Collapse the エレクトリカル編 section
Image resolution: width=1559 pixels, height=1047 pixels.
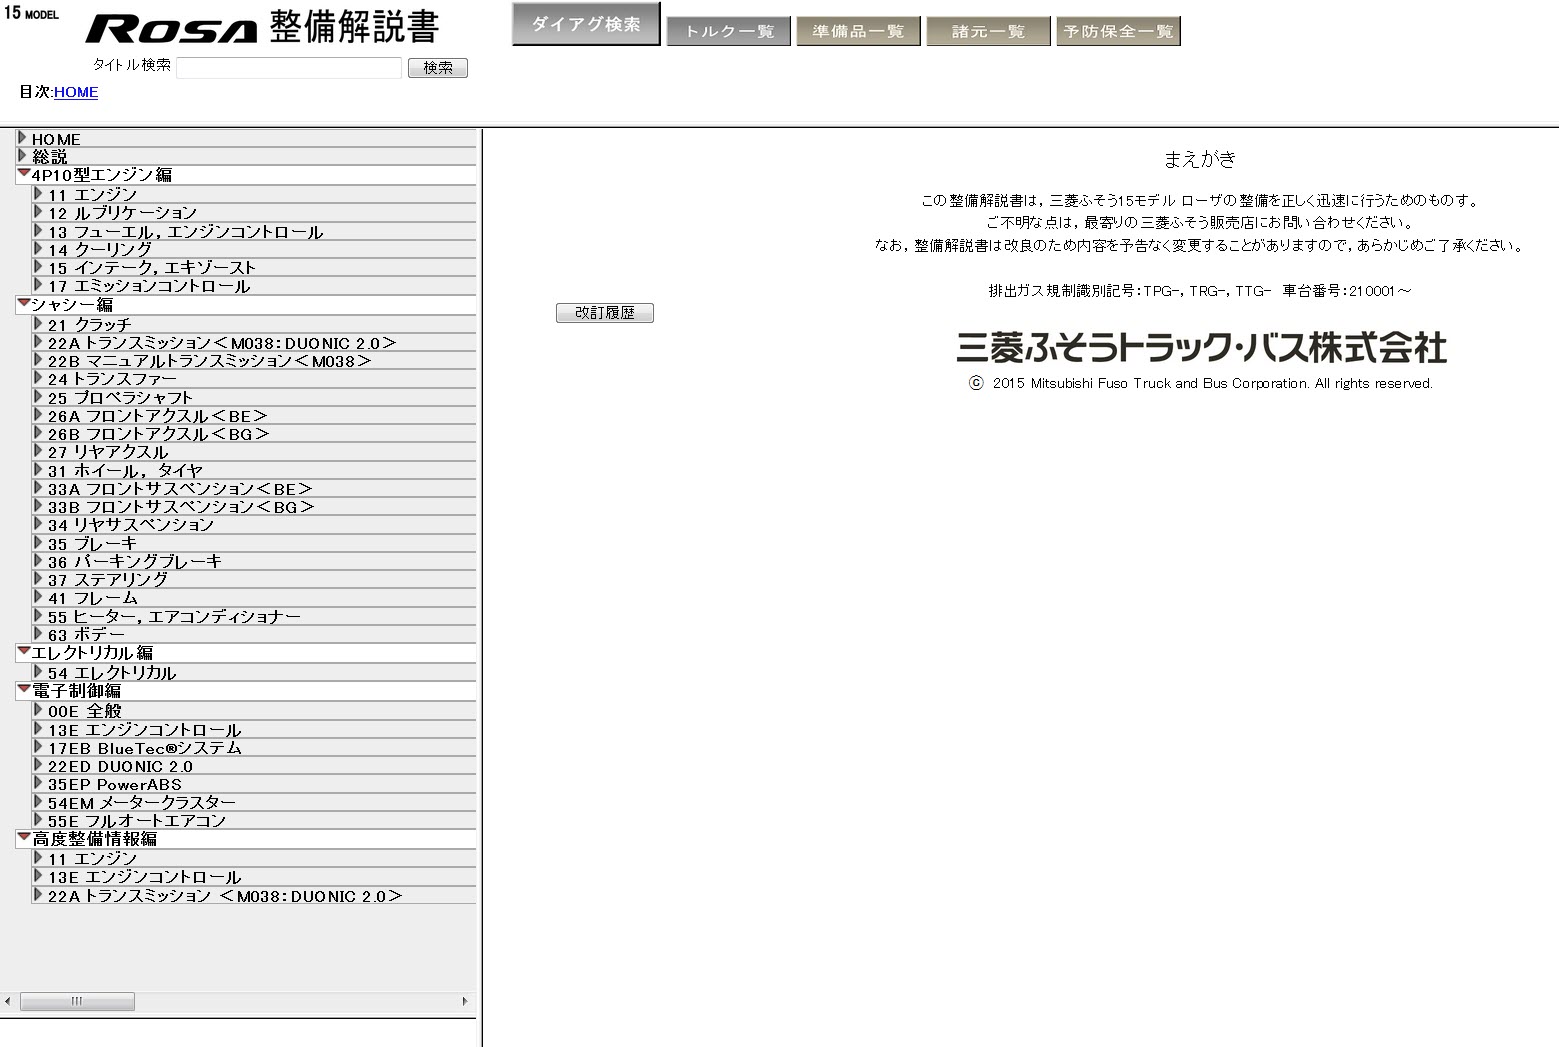(x=24, y=651)
